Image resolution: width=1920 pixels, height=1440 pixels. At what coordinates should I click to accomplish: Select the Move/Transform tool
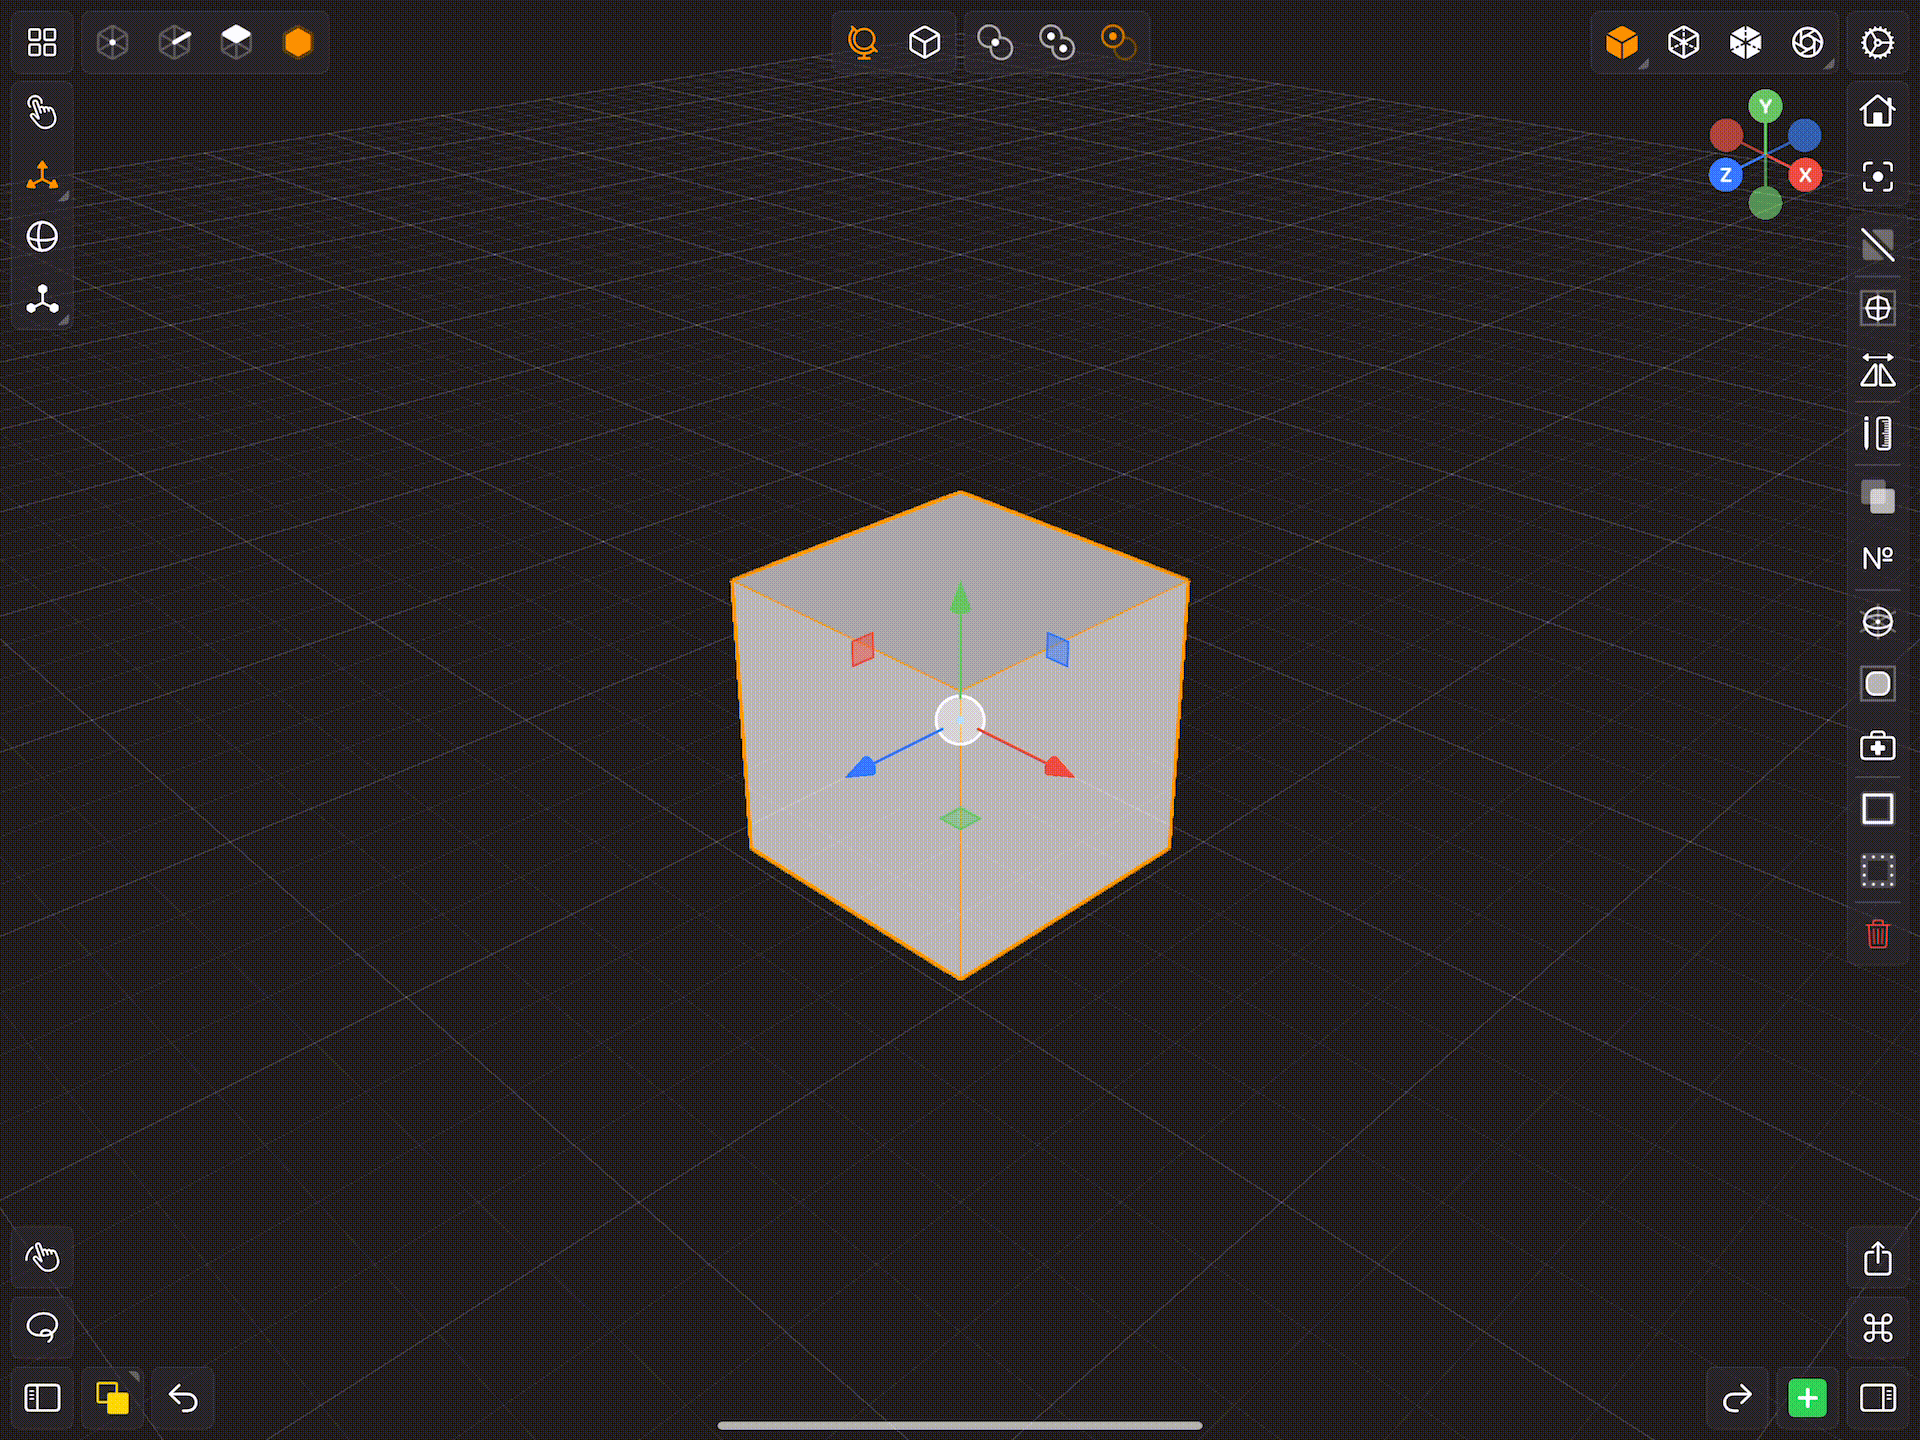coord(41,175)
